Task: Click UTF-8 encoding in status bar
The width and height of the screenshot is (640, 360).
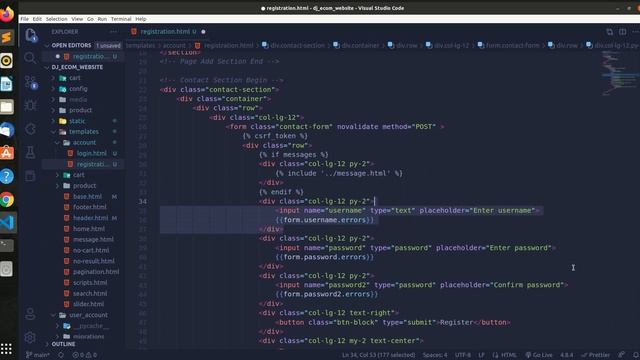Action: tap(463, 355)
